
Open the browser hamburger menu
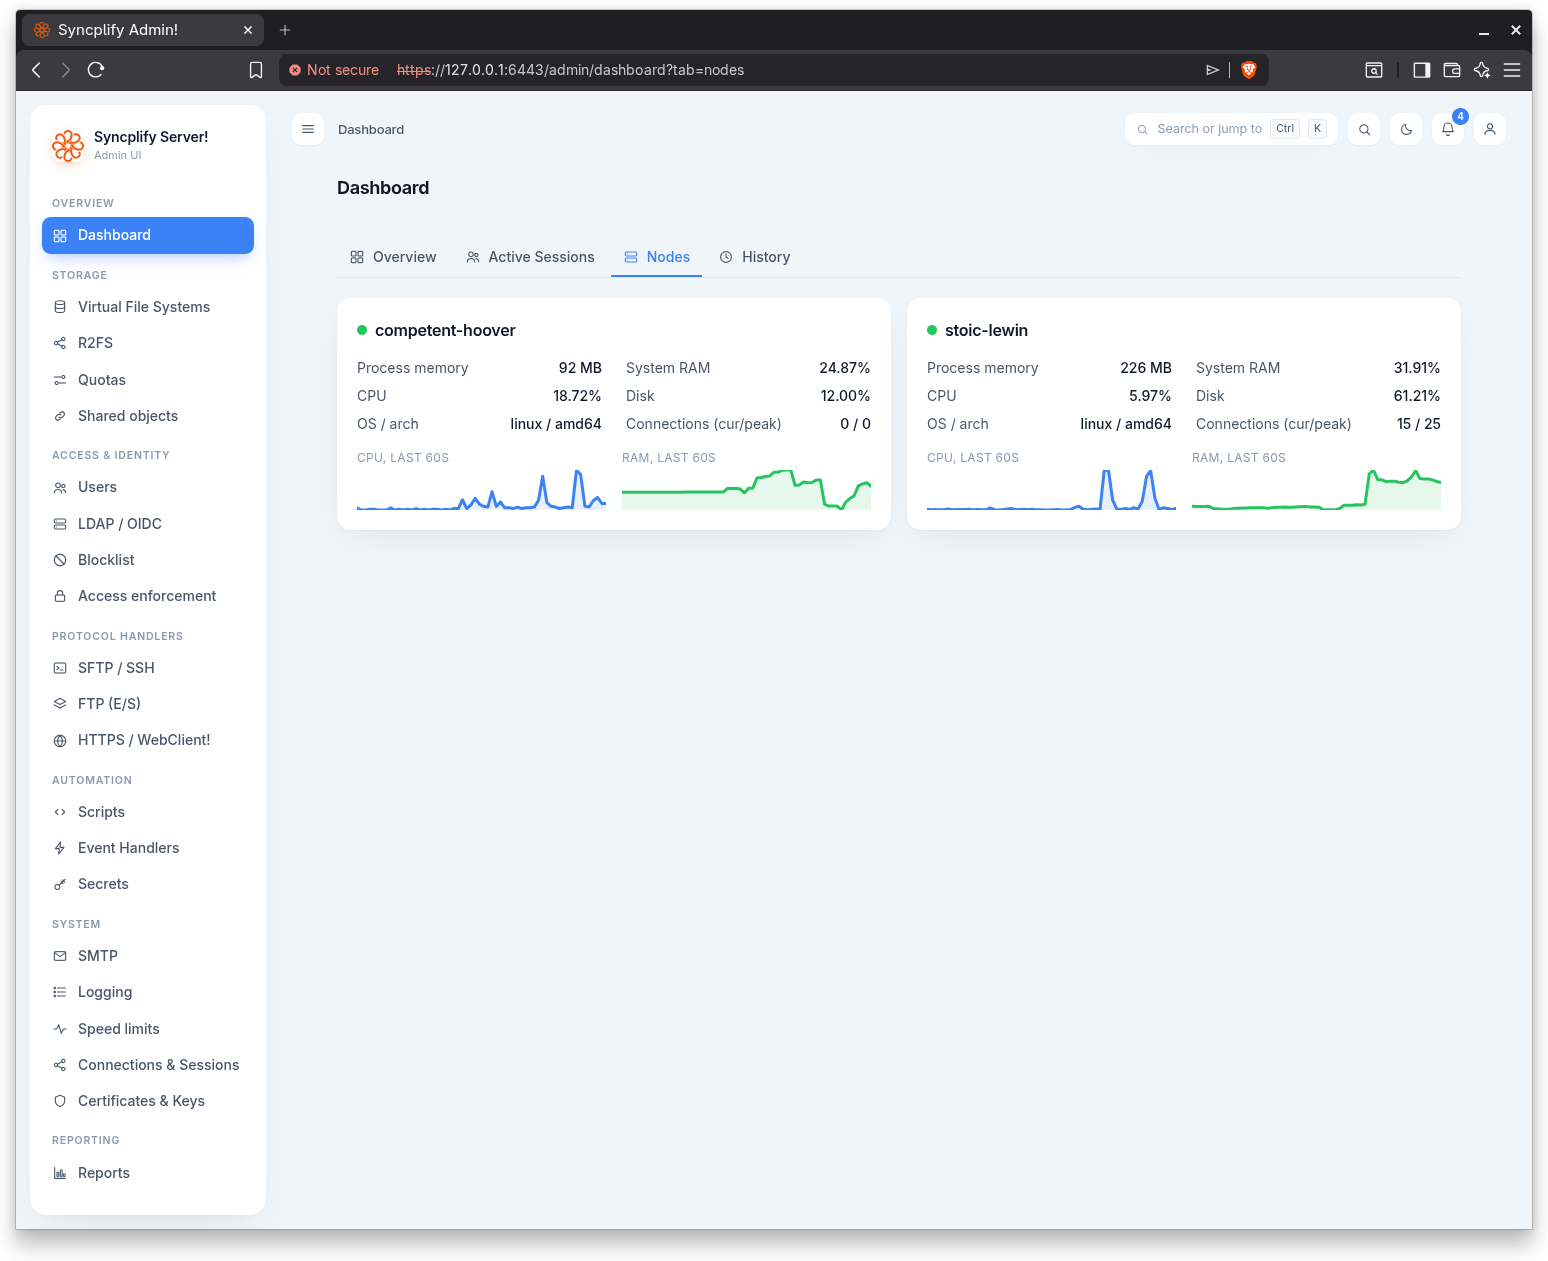point(1512,70)
